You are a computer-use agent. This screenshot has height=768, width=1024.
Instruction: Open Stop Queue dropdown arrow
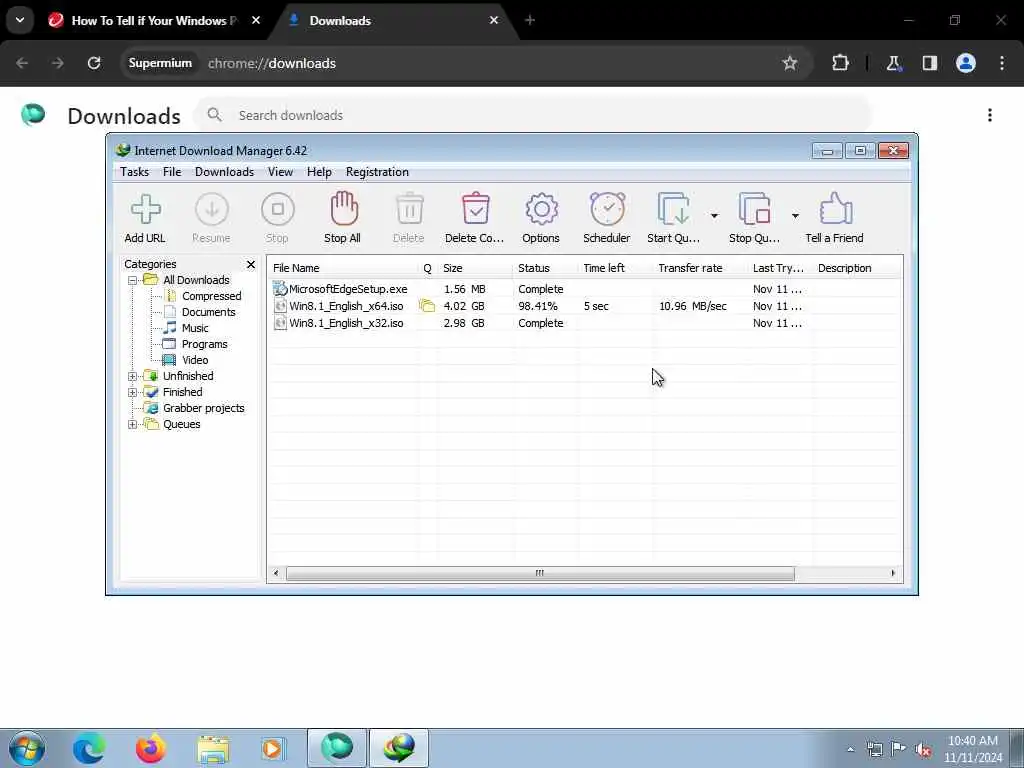click(795, 216)
